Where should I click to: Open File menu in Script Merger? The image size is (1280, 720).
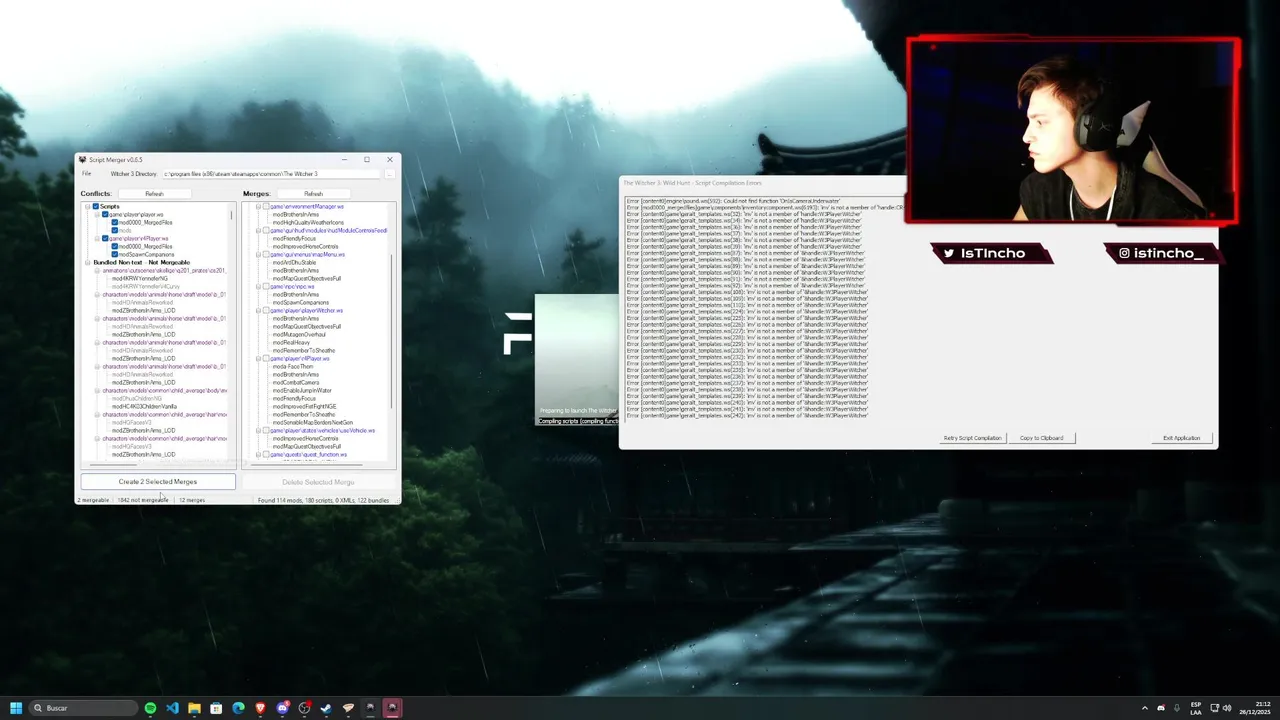coord(86,173)
